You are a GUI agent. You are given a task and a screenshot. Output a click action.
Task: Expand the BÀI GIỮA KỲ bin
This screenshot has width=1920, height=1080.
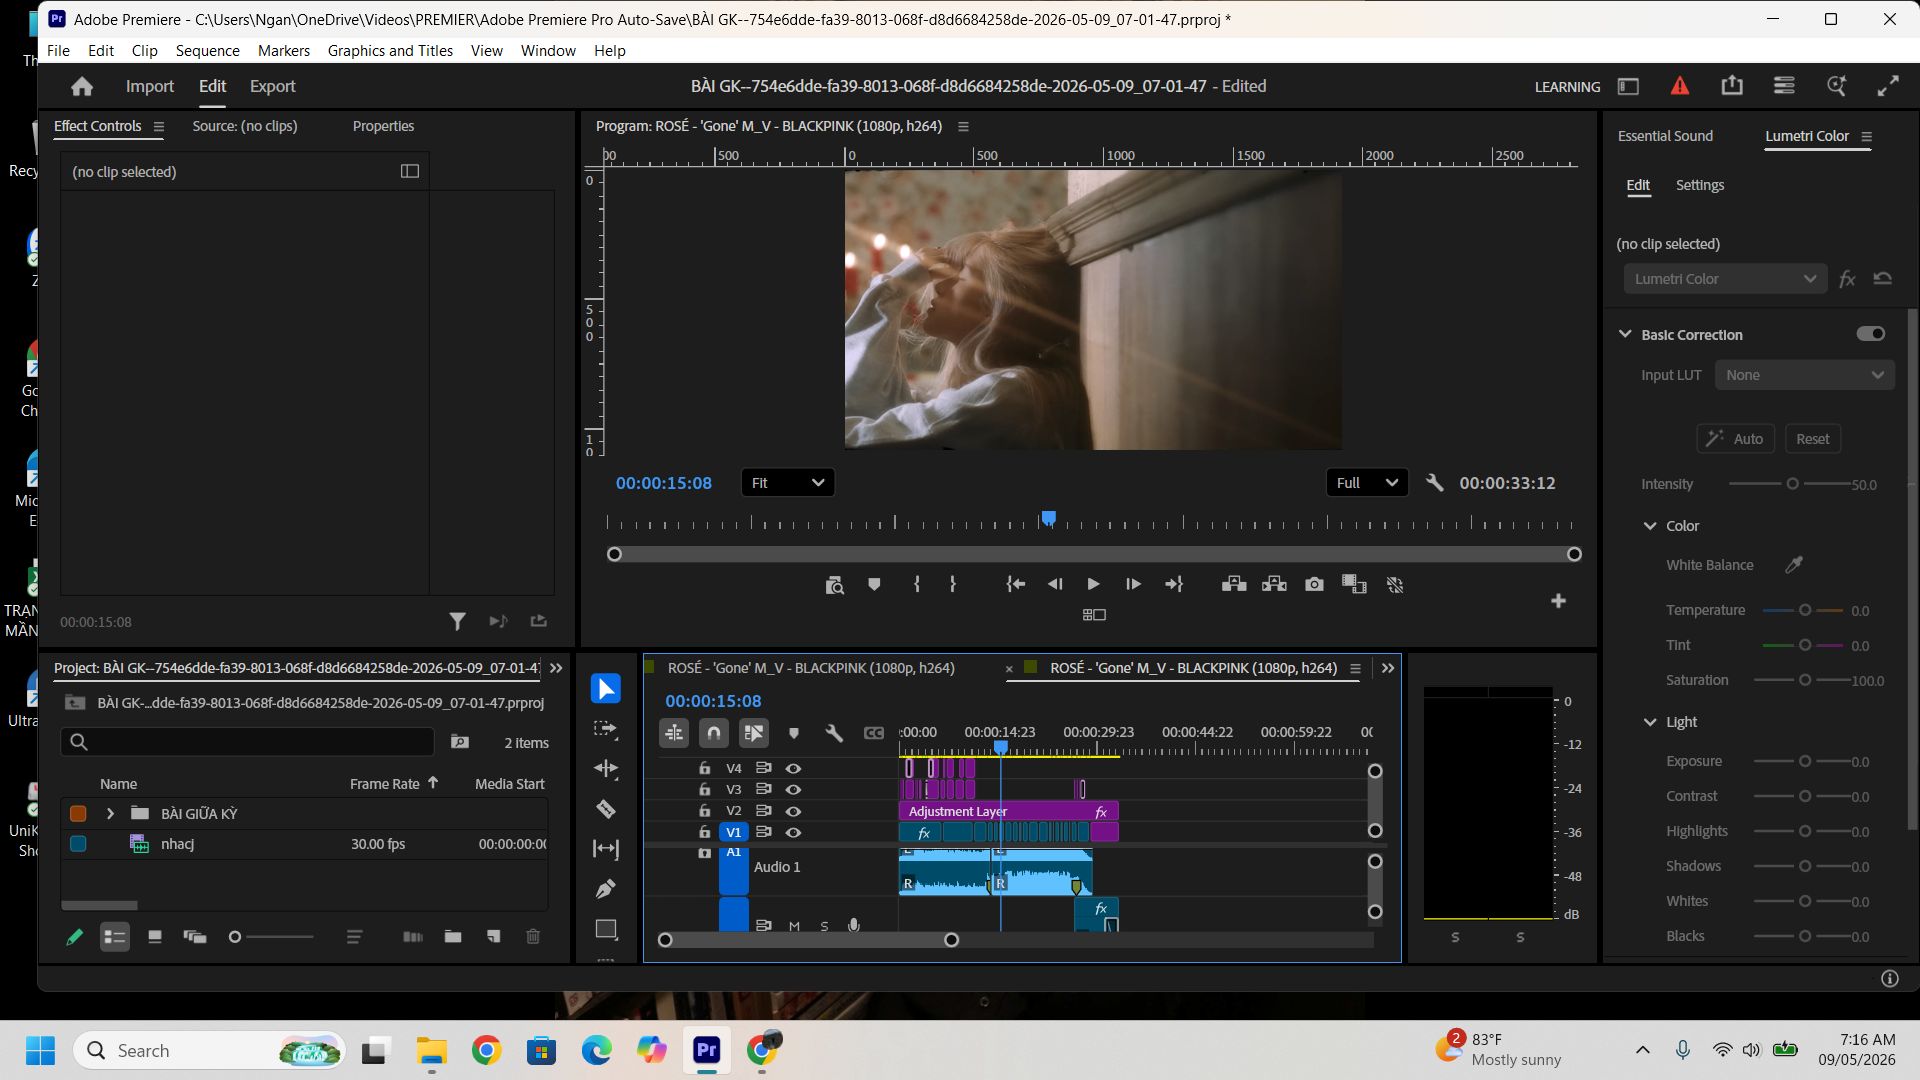110,814
